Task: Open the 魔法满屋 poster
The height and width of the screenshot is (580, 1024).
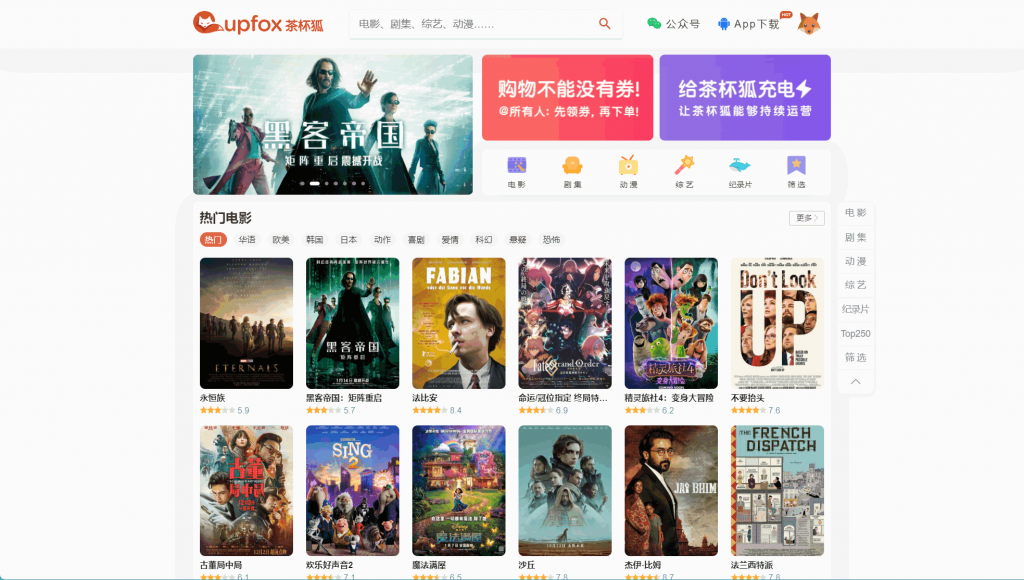Action: (x=458, y=491)
